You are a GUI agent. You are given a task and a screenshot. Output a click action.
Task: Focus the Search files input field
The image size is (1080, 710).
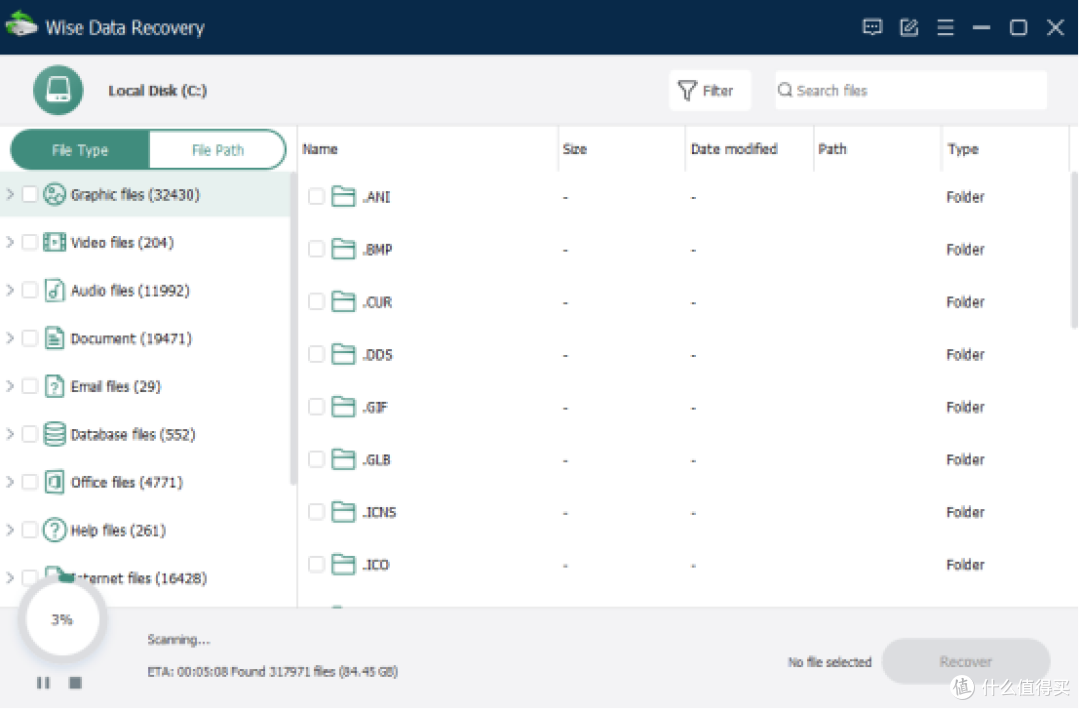(x=911, y=90)
